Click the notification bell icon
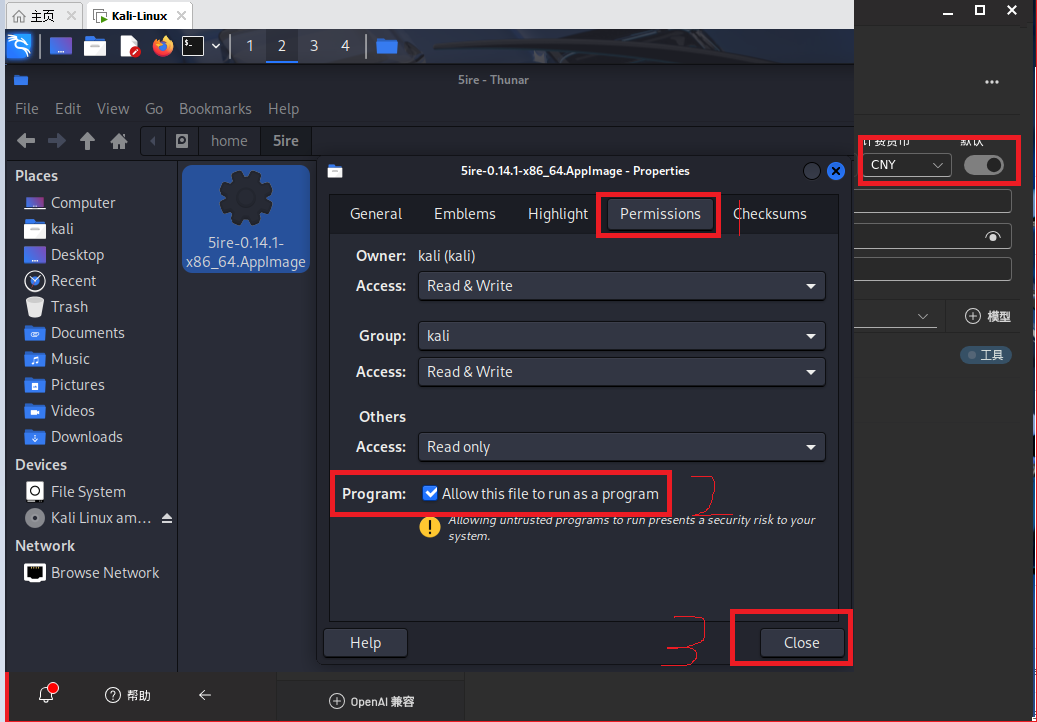The width and height of the screenshot is (1037, 722). (46, 695)
